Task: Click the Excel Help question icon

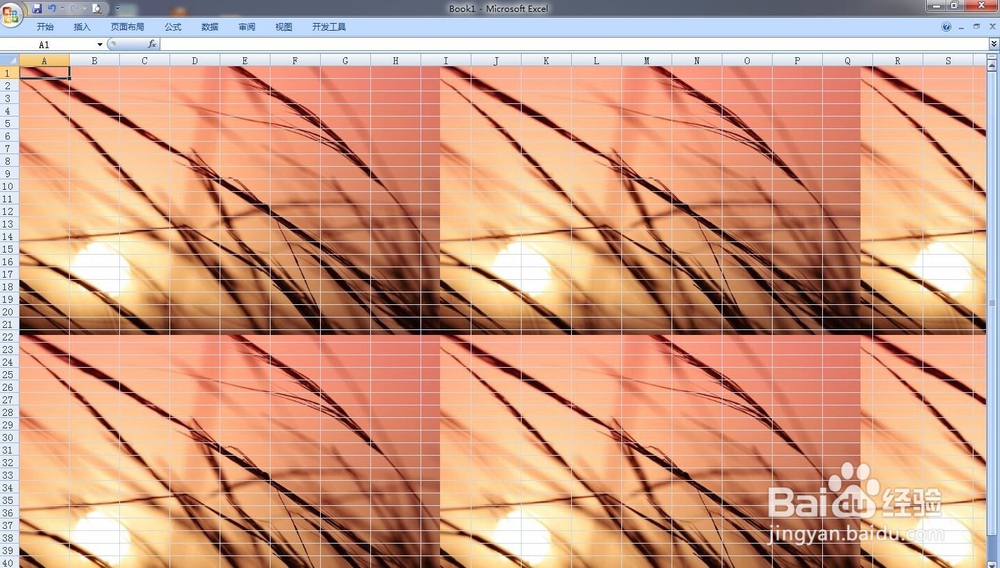Action: 946,27
